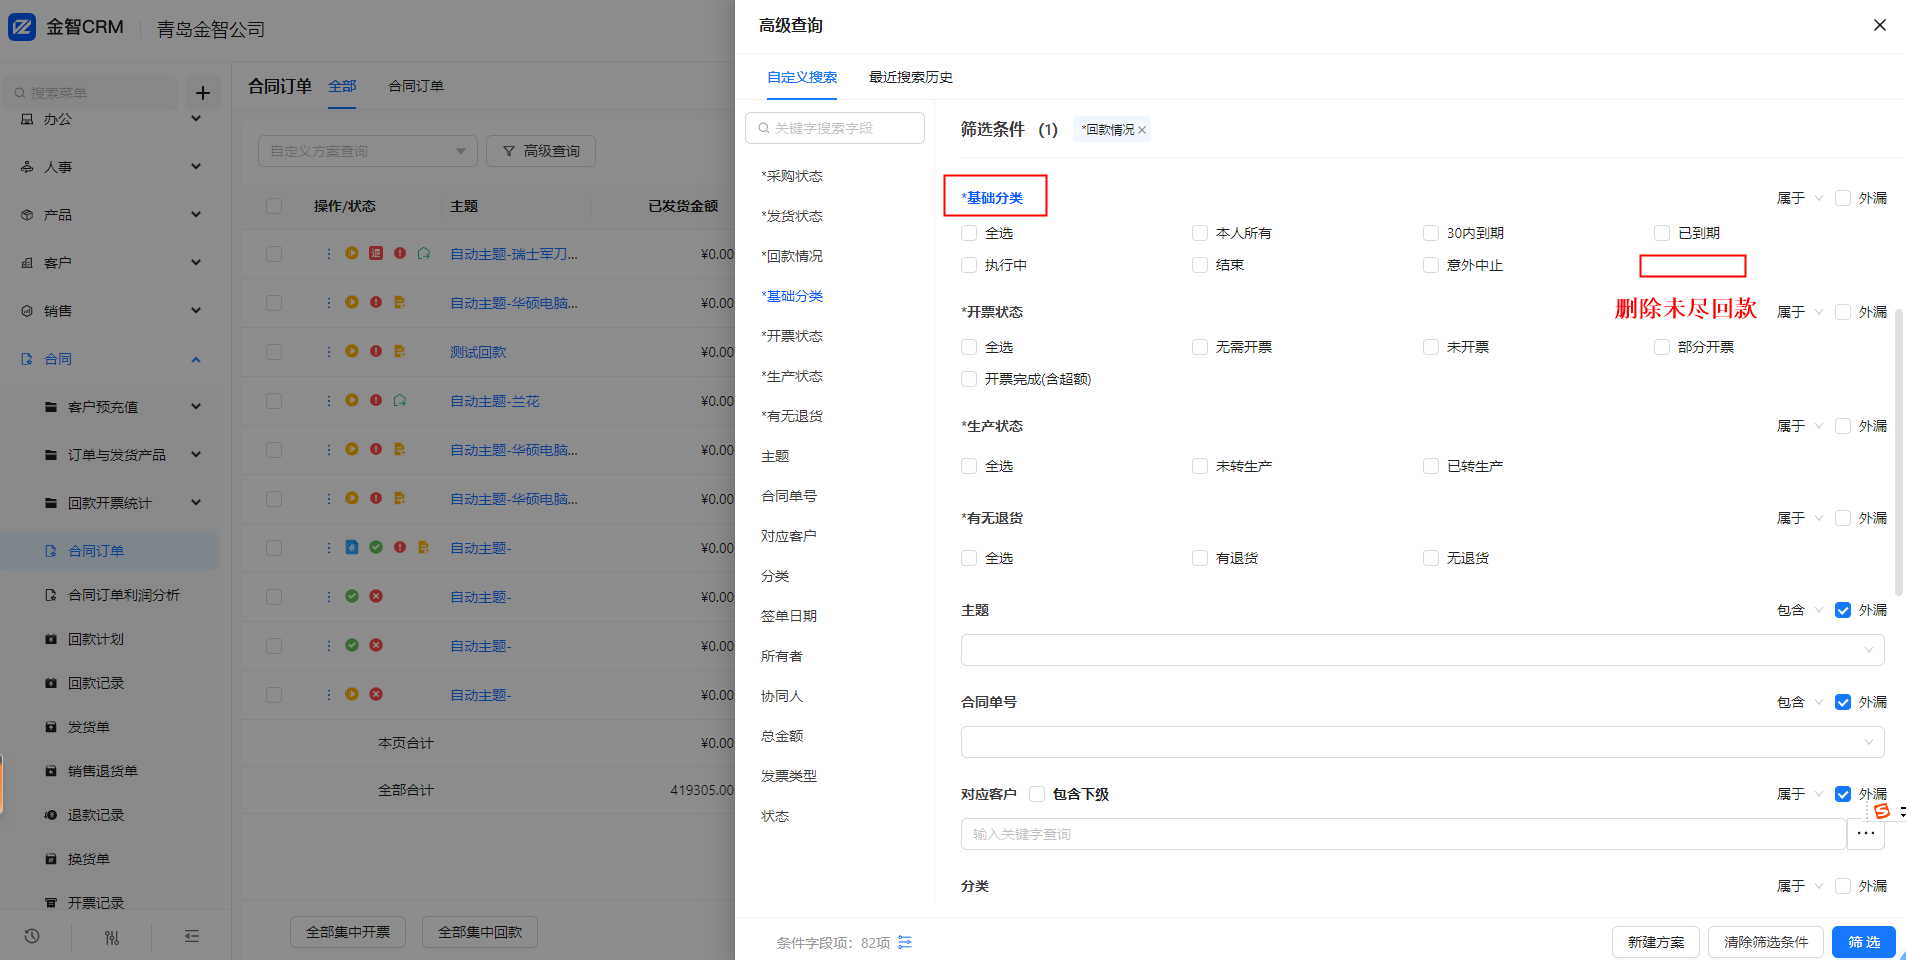This screenshot has height=960, width=1906.
Task: Click the plus icon beside the menu search
Action: pyautogui.click(x=203, y=93)
